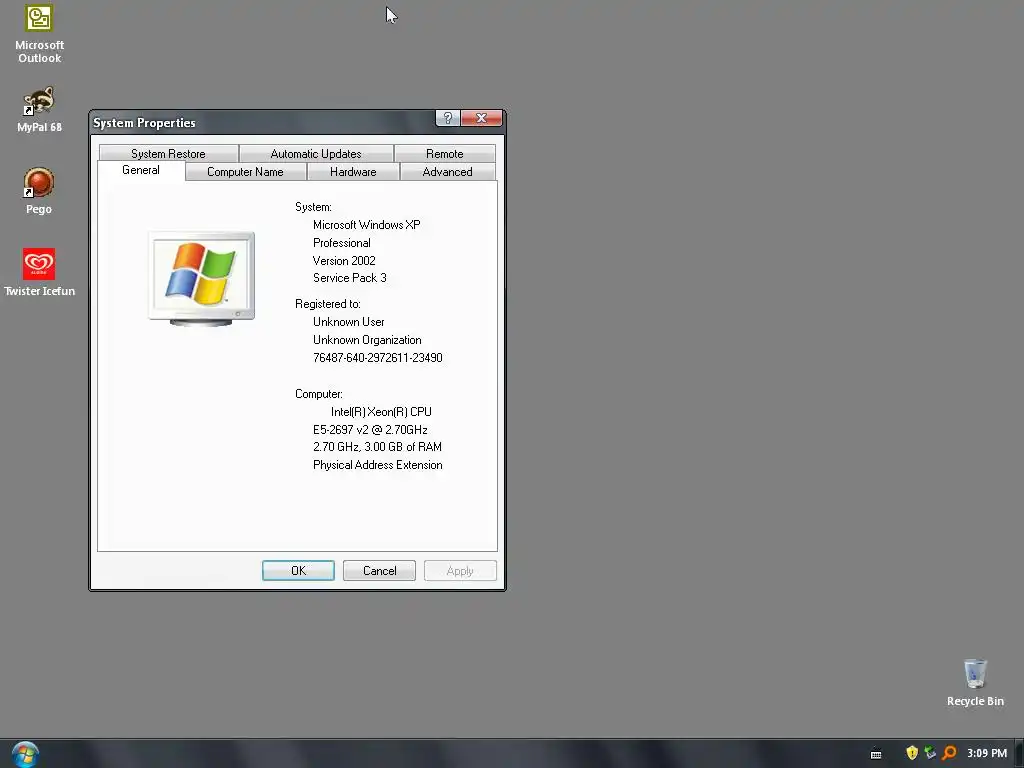Click the 'System:' label
The width and height of the screenshot is (1024, 768).
(313, 207)
